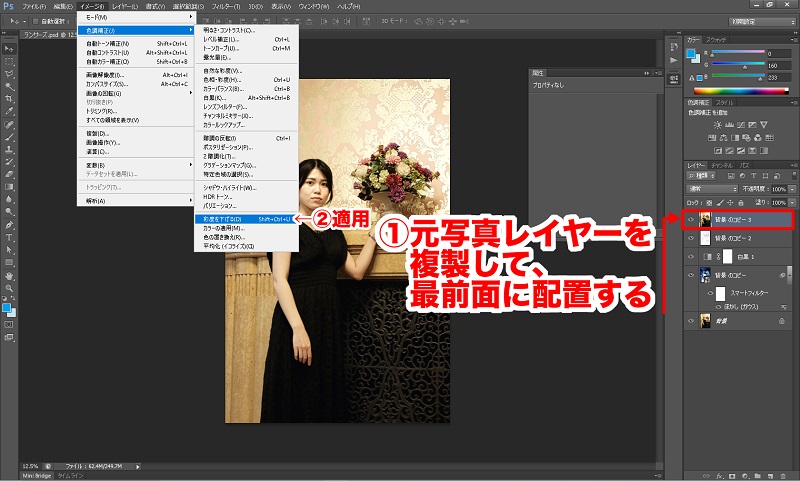Image resolution: width=800 pixels, height=481 pixels.
Task: Click the Mini Bridge play button on the dock
Action: click(673, 60)
